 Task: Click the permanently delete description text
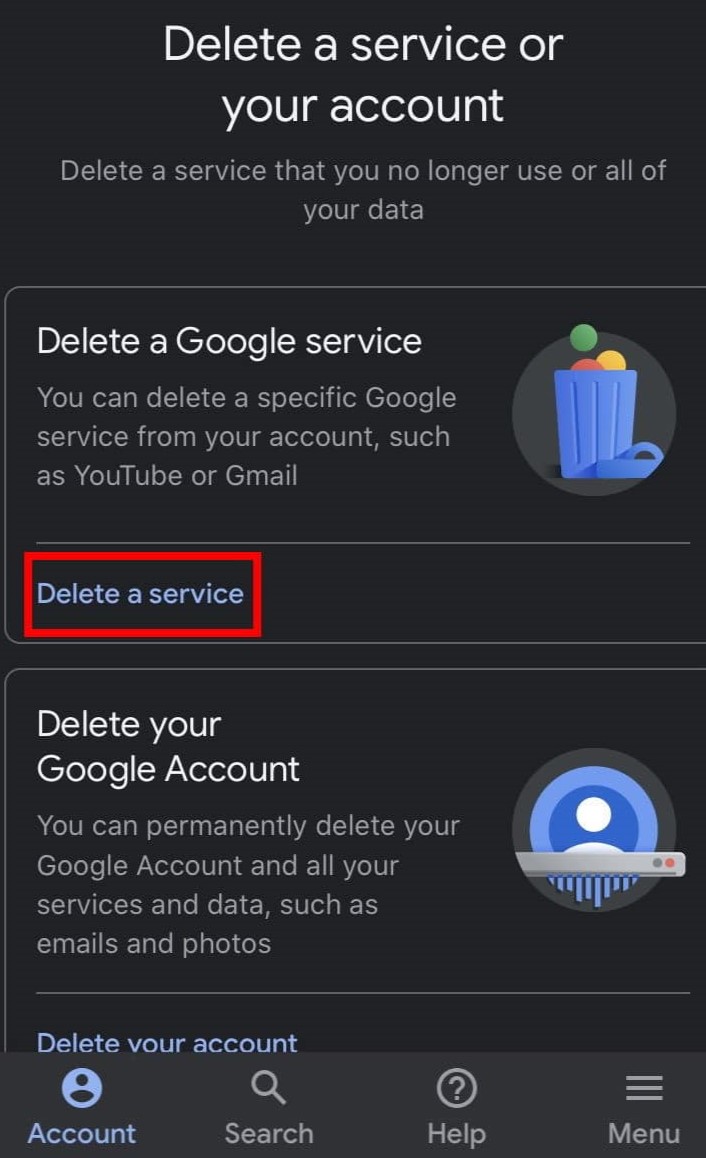tap(248, 884)
